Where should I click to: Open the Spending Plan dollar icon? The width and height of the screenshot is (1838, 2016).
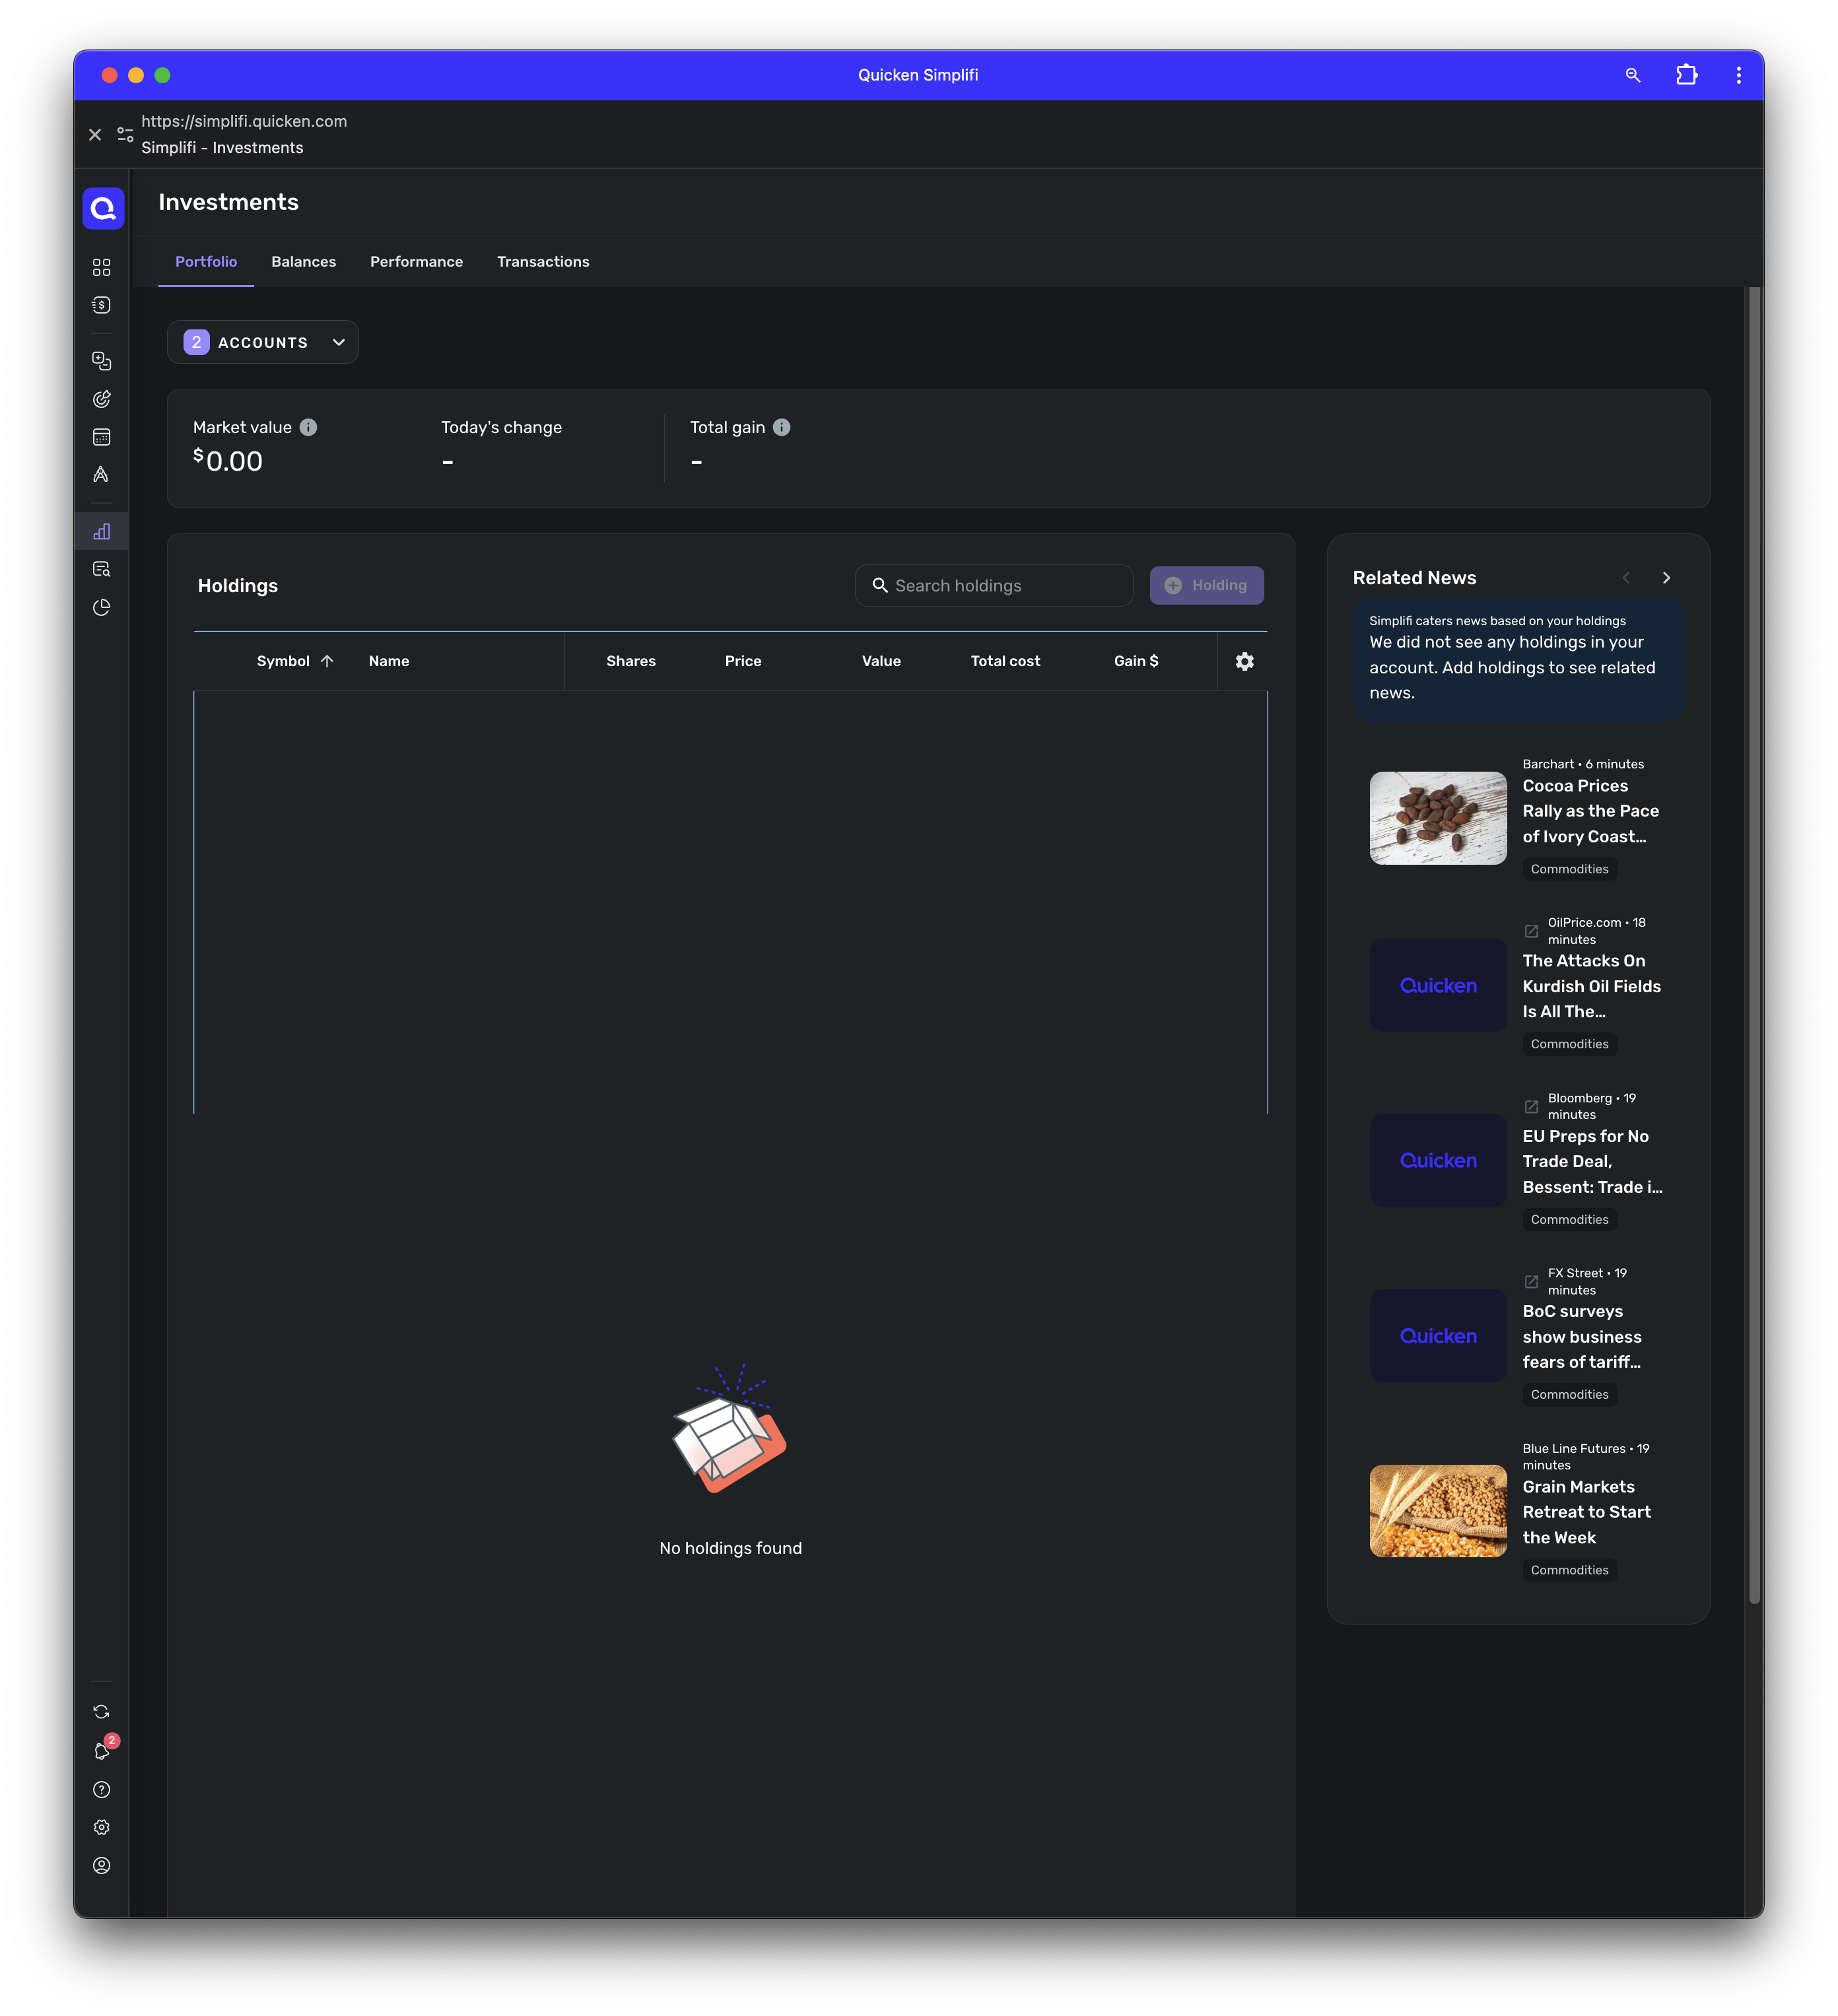pos(101,305)
